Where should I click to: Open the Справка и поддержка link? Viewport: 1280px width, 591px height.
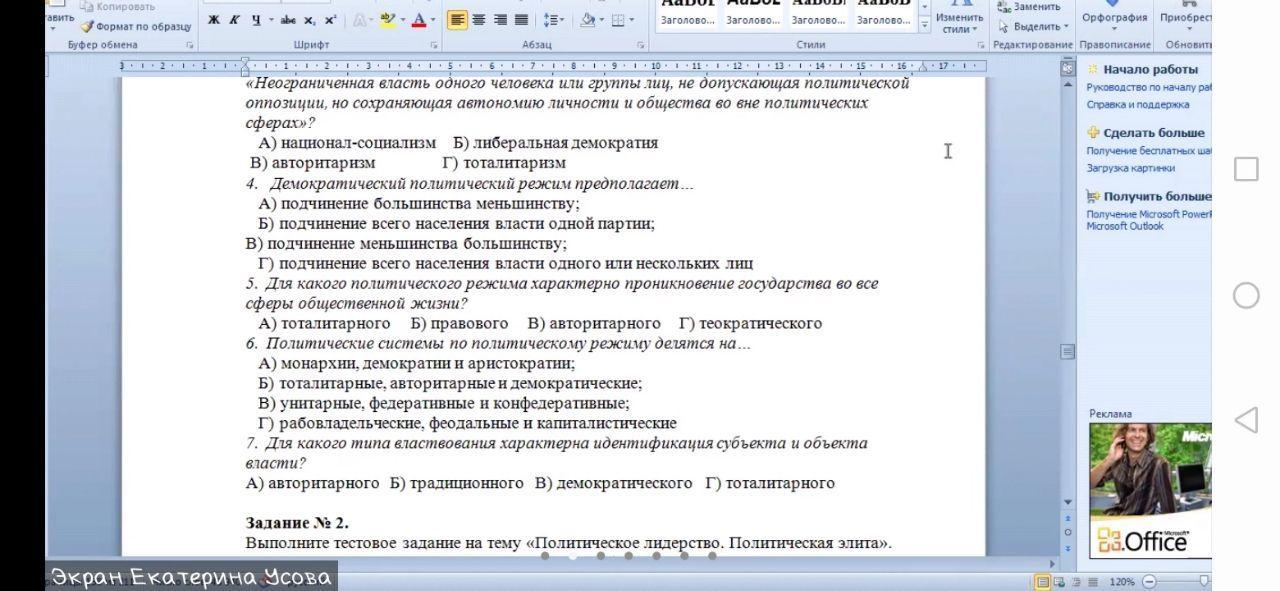point(1138,104)
